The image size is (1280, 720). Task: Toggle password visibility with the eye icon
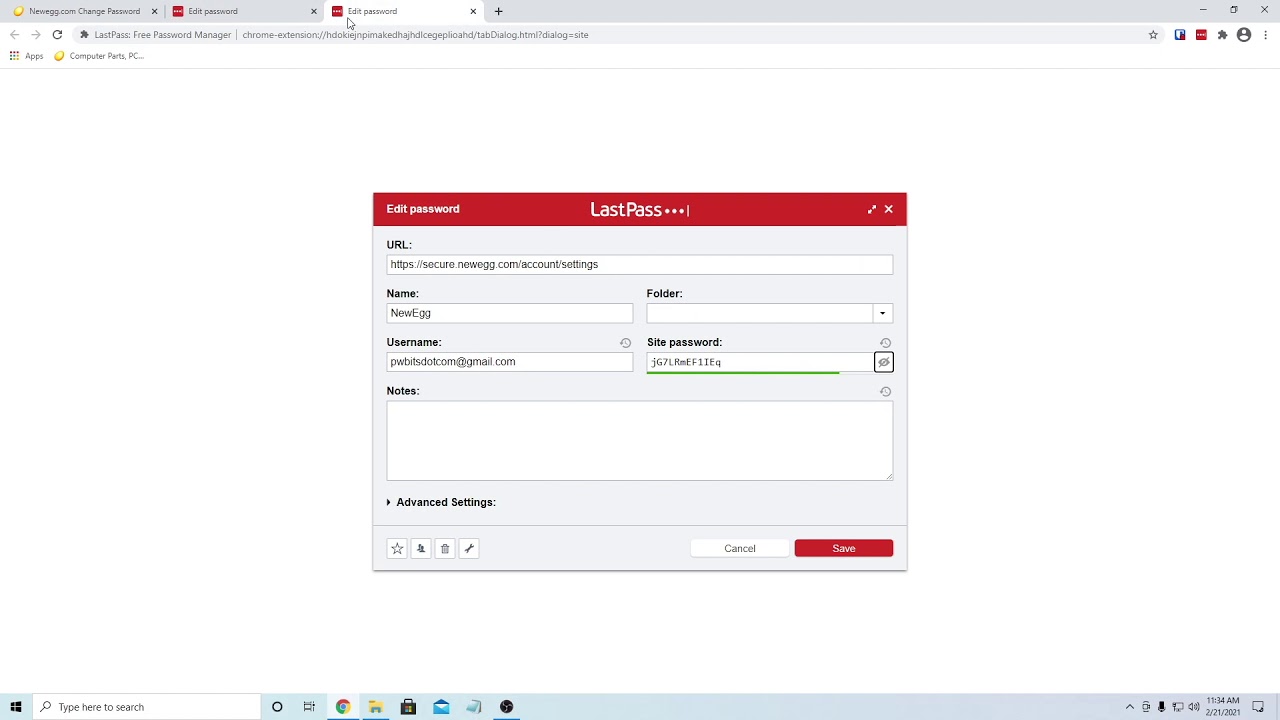[x=883, y=362]
